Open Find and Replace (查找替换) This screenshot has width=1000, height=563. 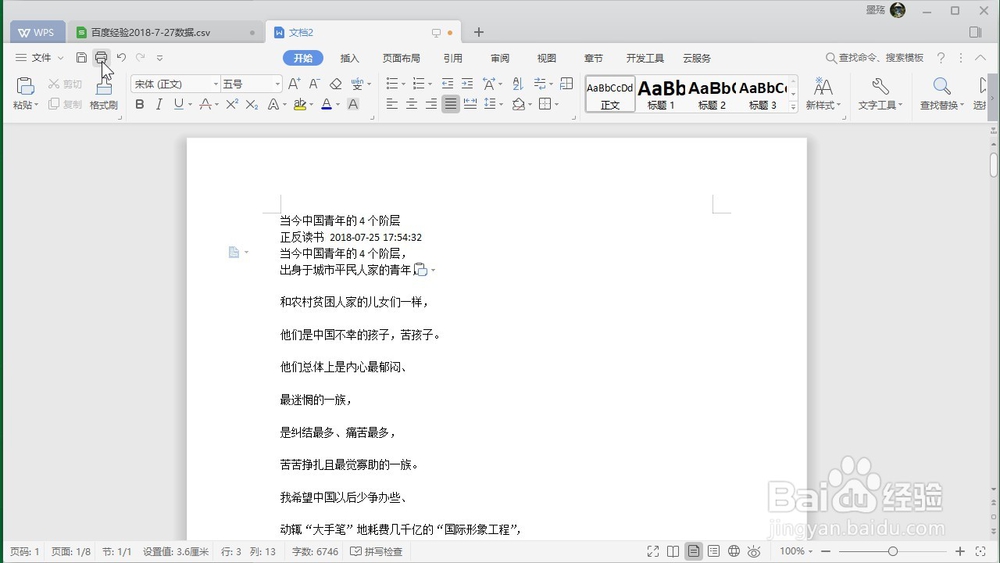pyautogui.click(x=941, y=93)
